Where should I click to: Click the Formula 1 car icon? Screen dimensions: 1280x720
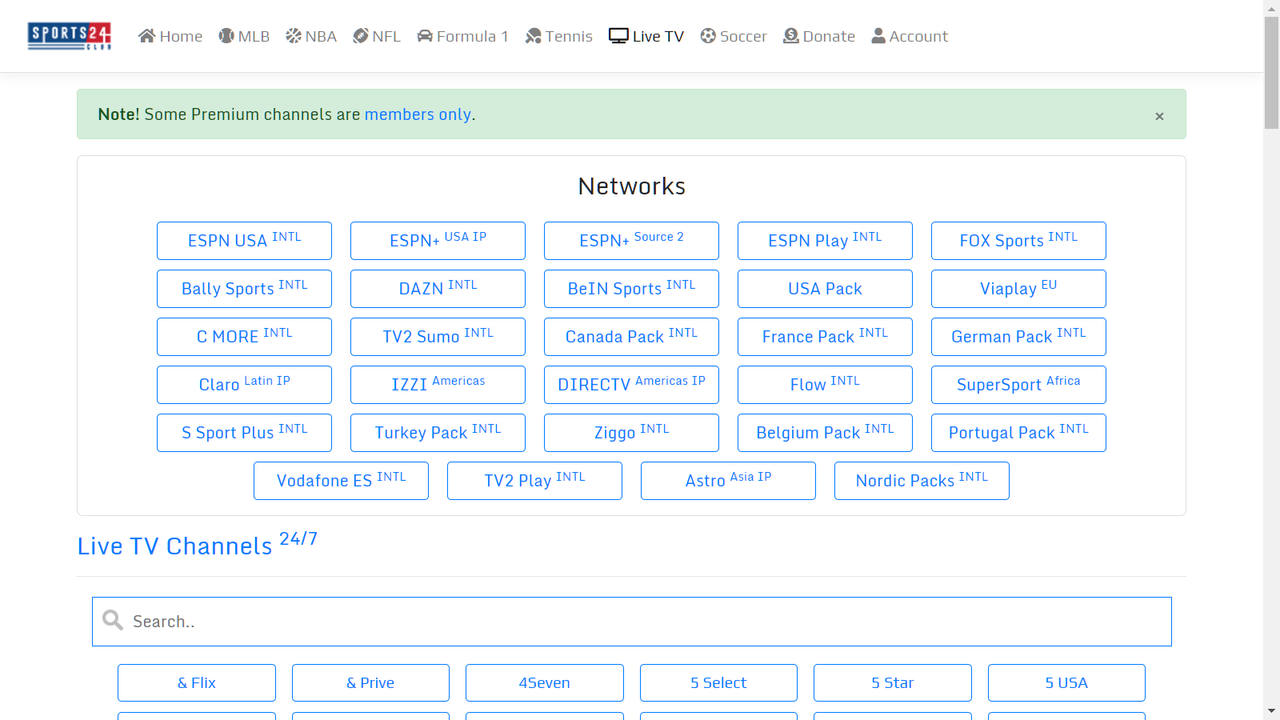coord(425,36)
